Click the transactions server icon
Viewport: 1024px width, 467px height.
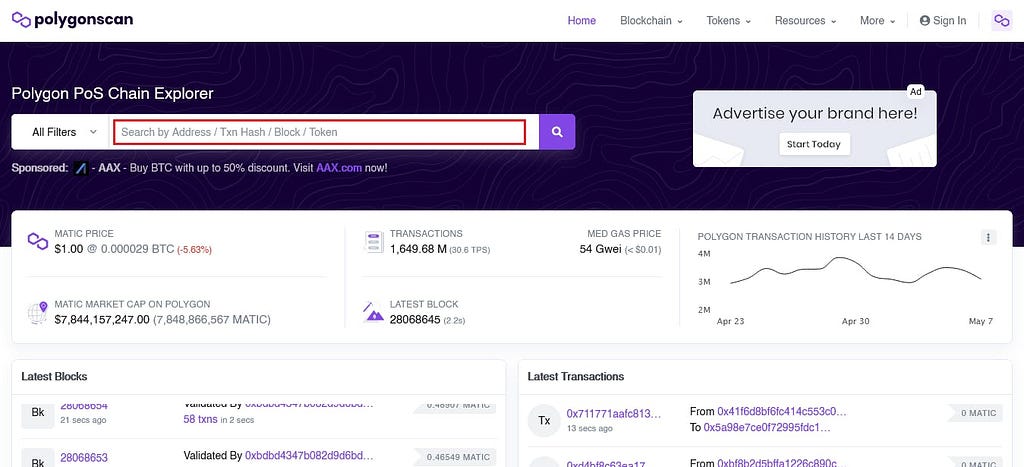coord(374,242)
